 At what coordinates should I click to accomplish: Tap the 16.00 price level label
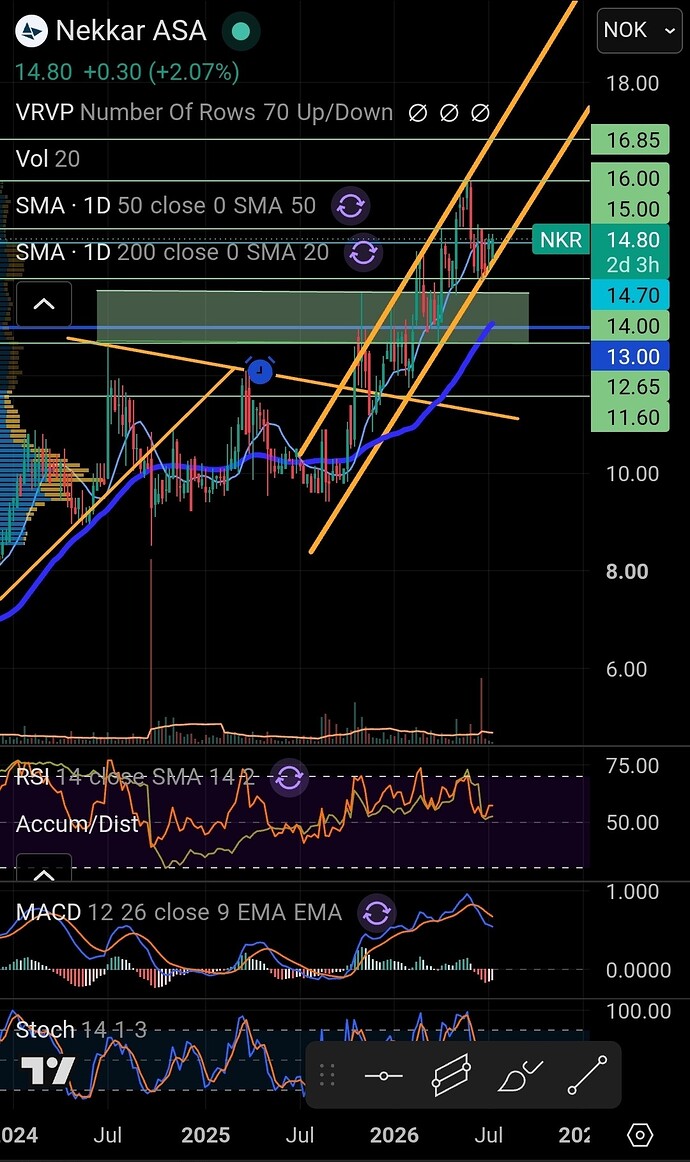click(x=631, y=179)
